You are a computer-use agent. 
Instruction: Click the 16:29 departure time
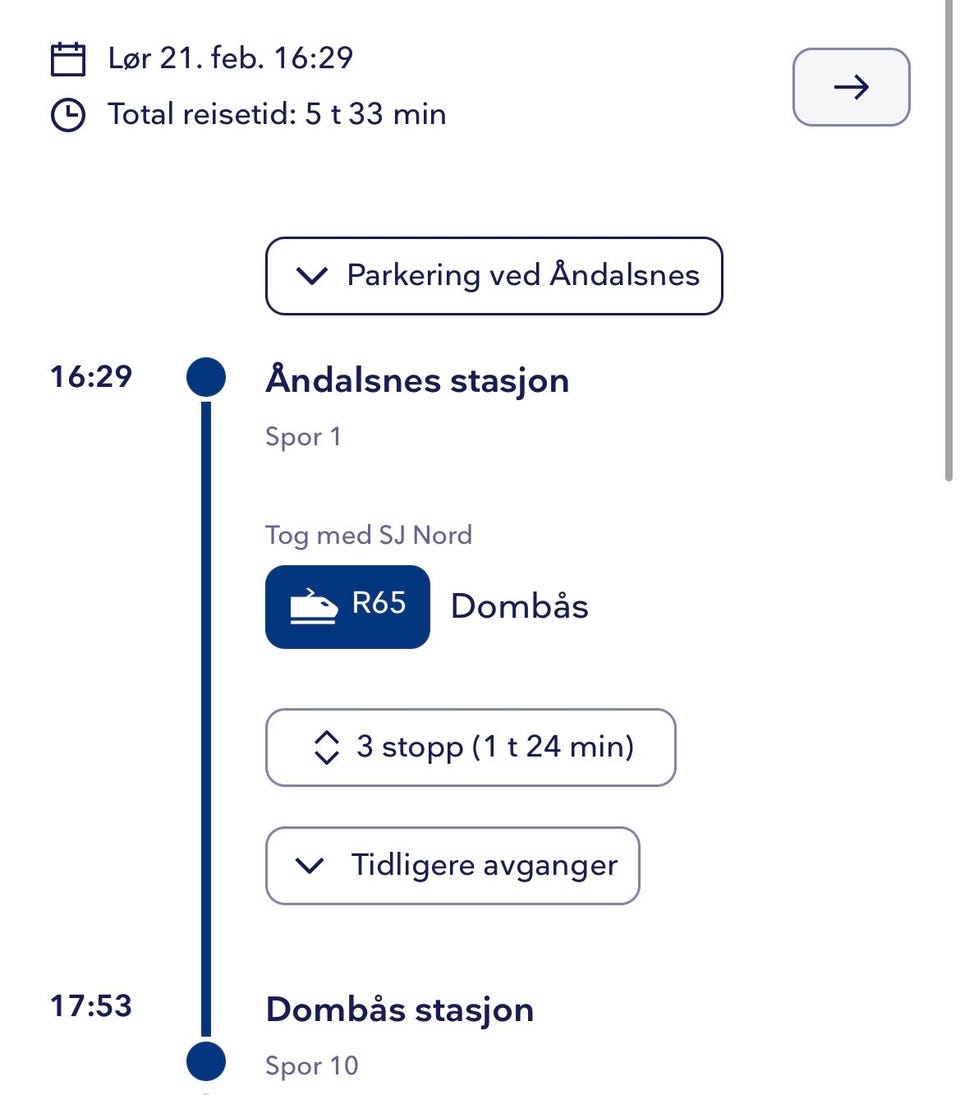coord(91,378)
